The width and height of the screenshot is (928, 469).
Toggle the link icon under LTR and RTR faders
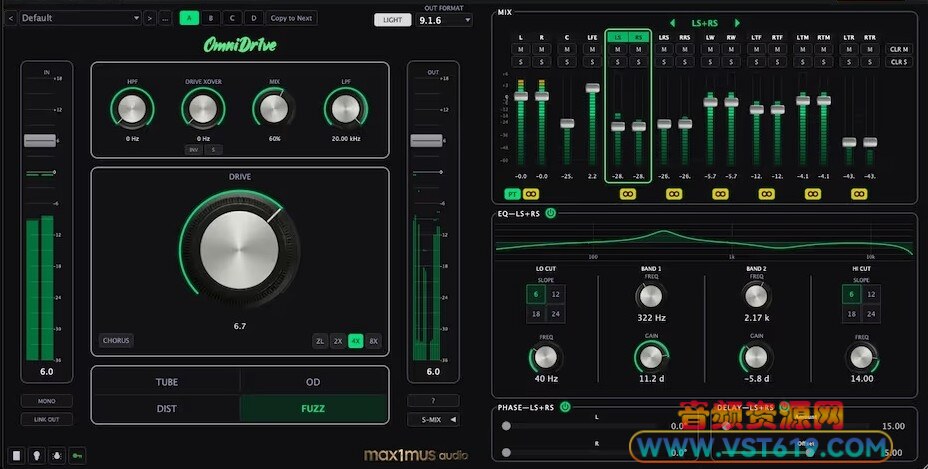pos(859,194)
